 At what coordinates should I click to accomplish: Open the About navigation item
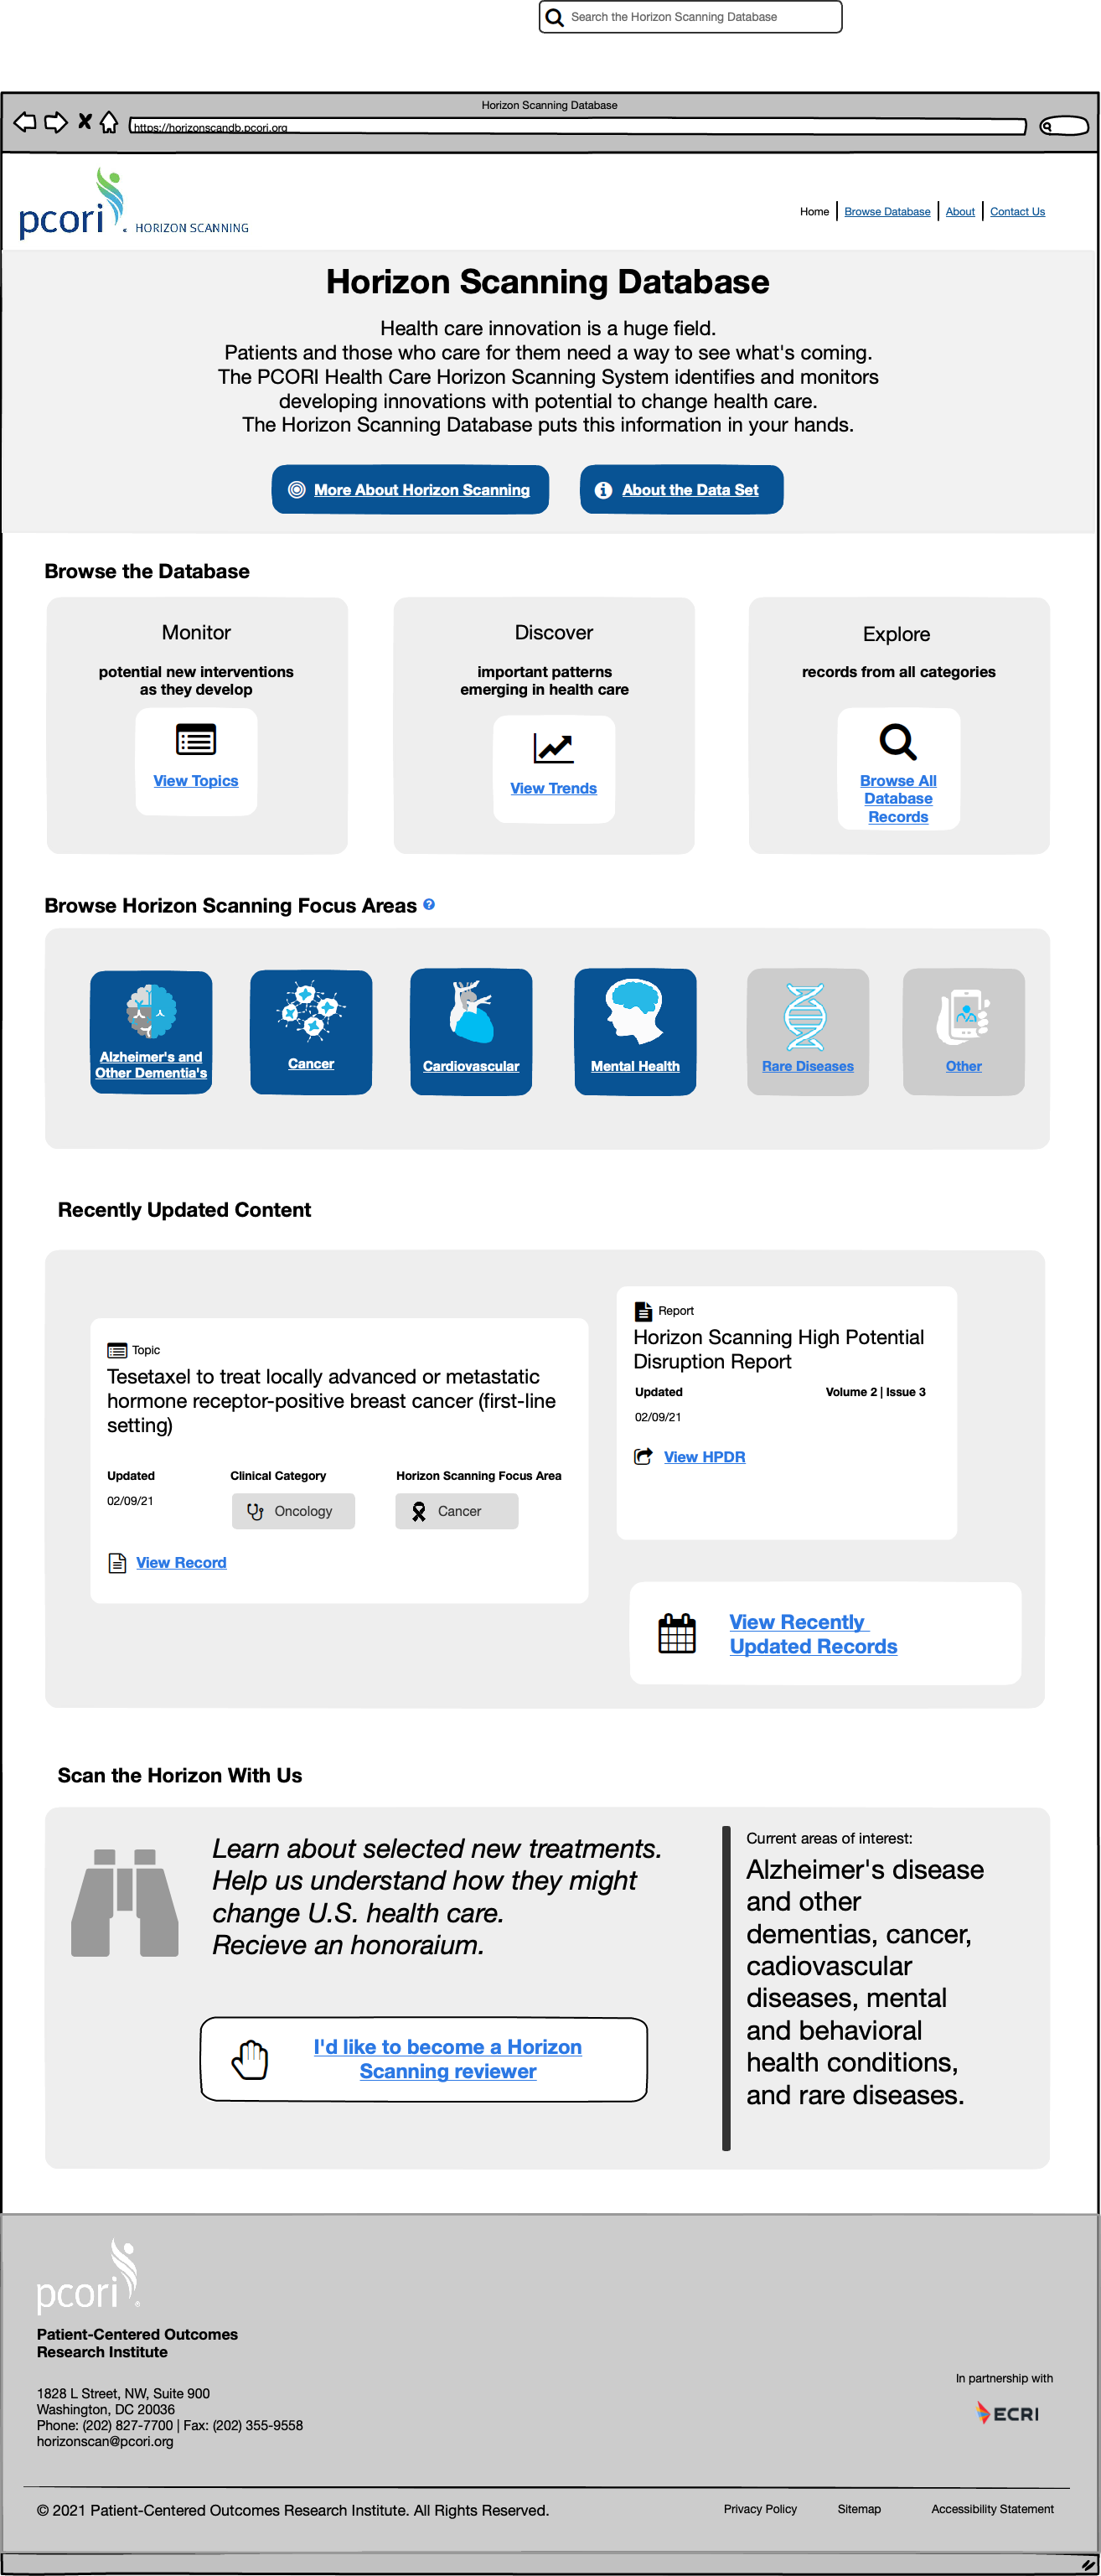click(x=960, y=212)
